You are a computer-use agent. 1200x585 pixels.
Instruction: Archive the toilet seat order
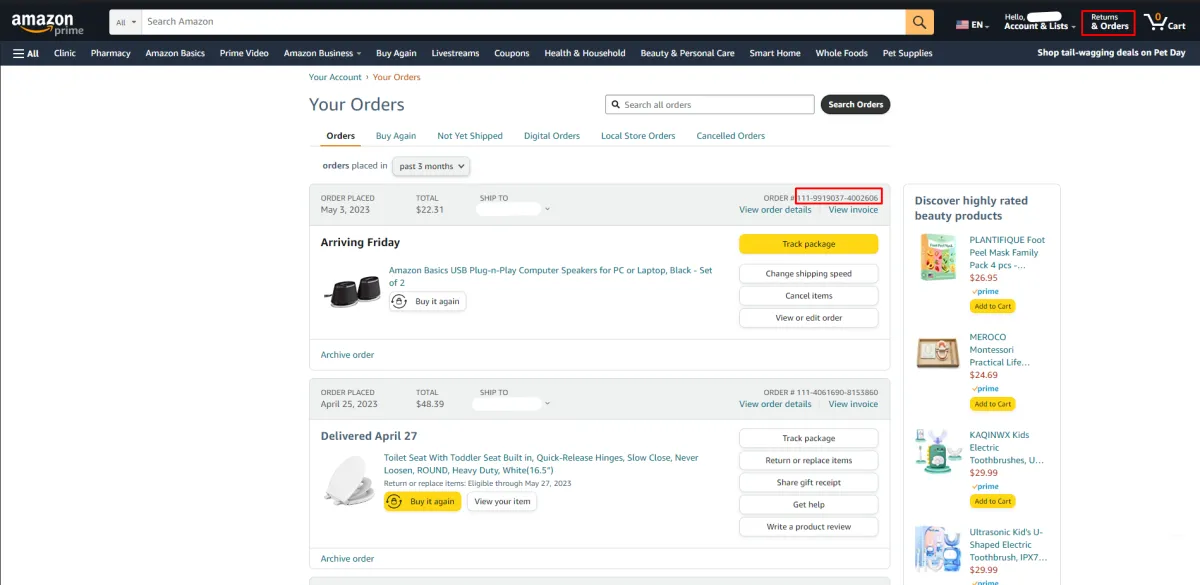(347, 559)
